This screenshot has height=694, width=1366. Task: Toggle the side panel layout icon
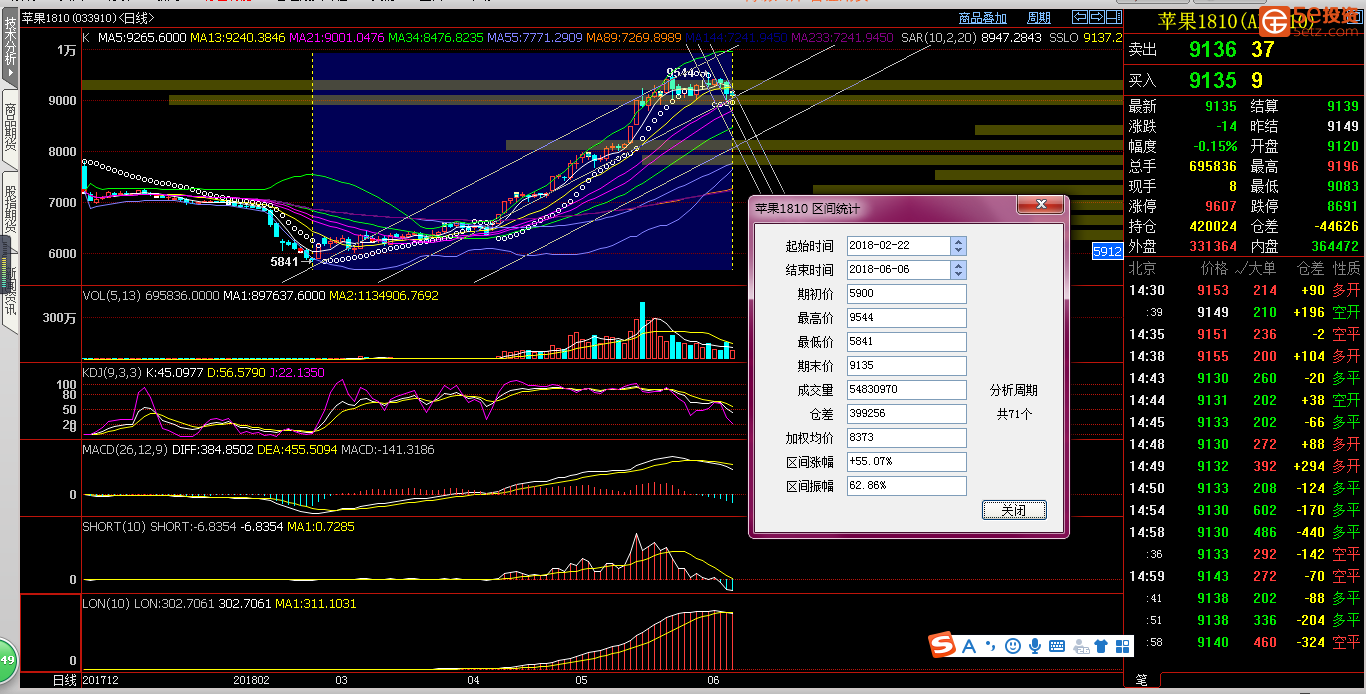(x=1114, y=17)
